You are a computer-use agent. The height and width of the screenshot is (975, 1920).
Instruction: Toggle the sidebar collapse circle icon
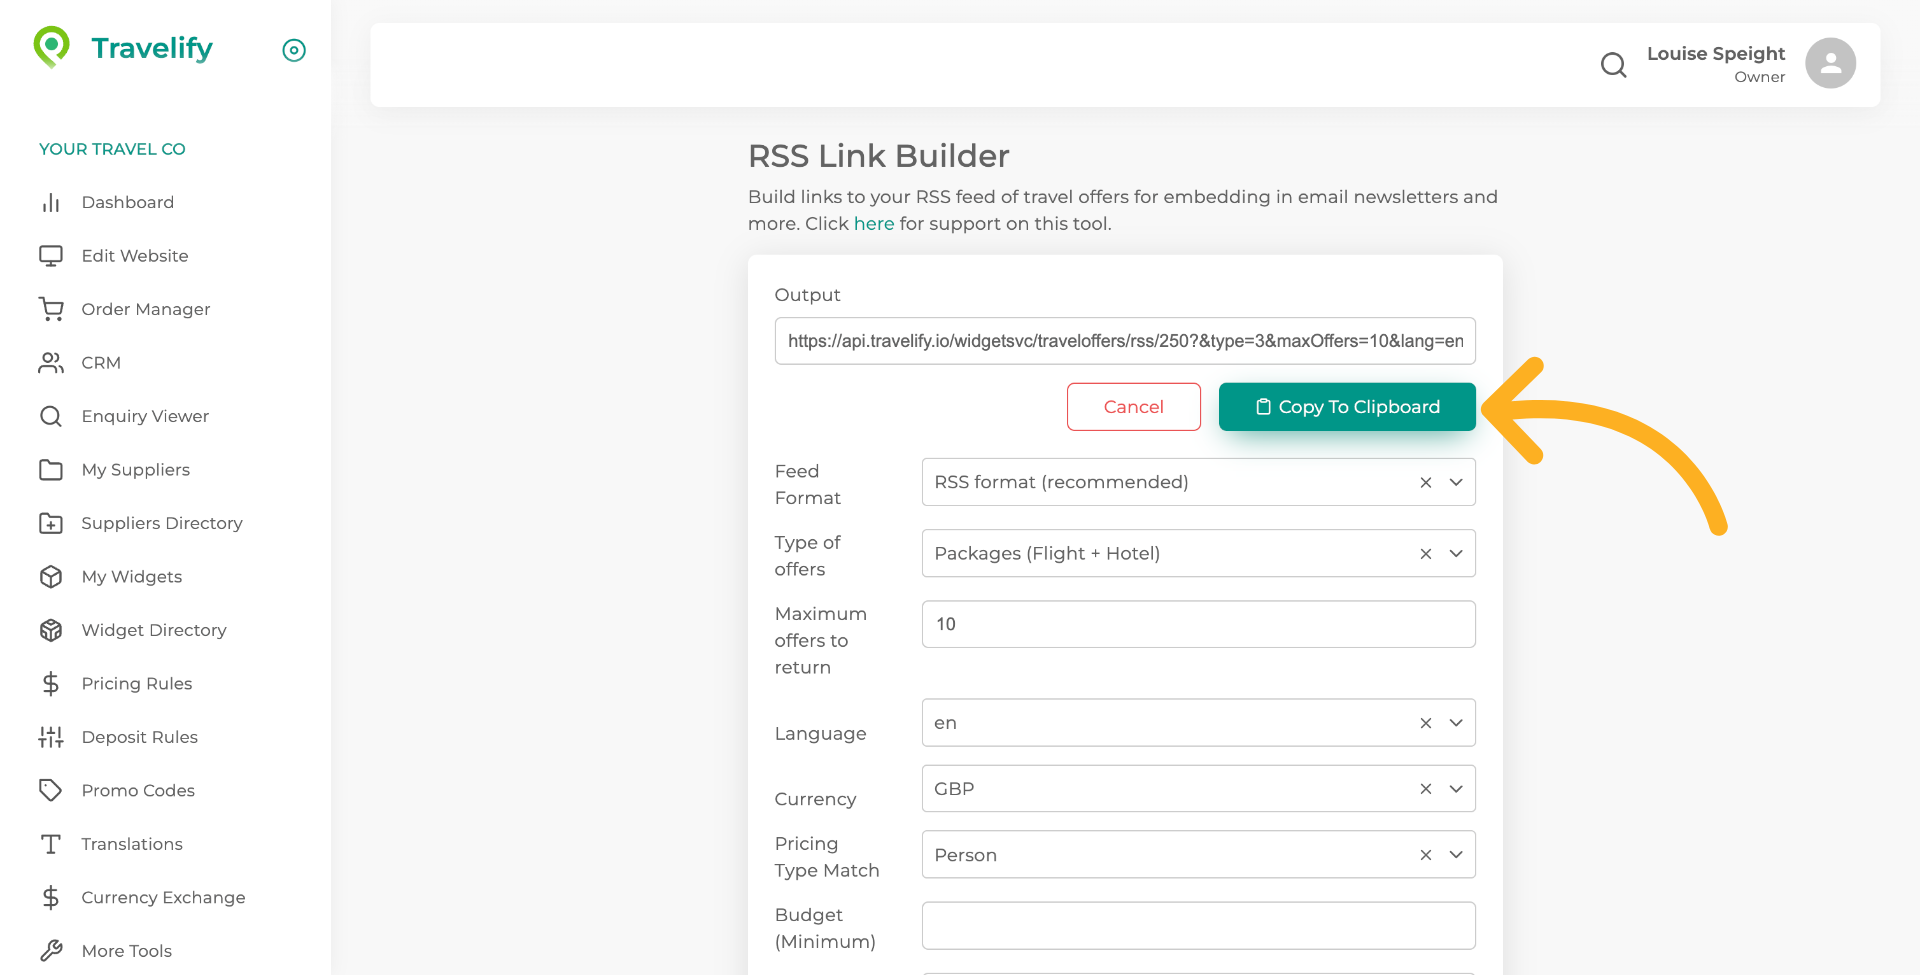(x=294, y=50)
